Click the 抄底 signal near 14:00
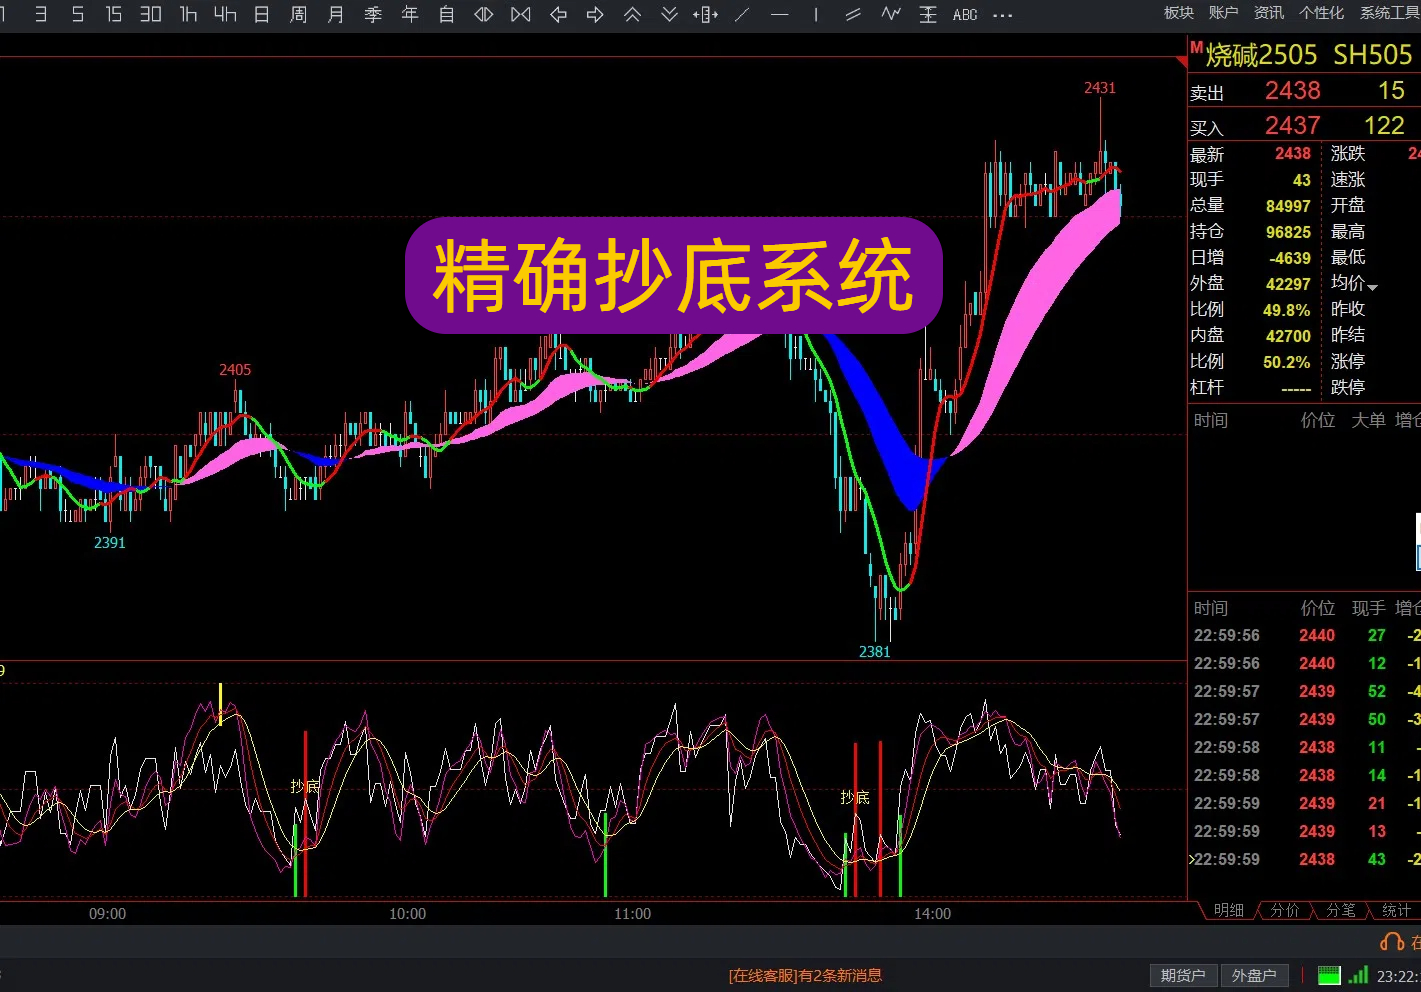This screenshot has height=992, width=1421. tap(855, 797)
